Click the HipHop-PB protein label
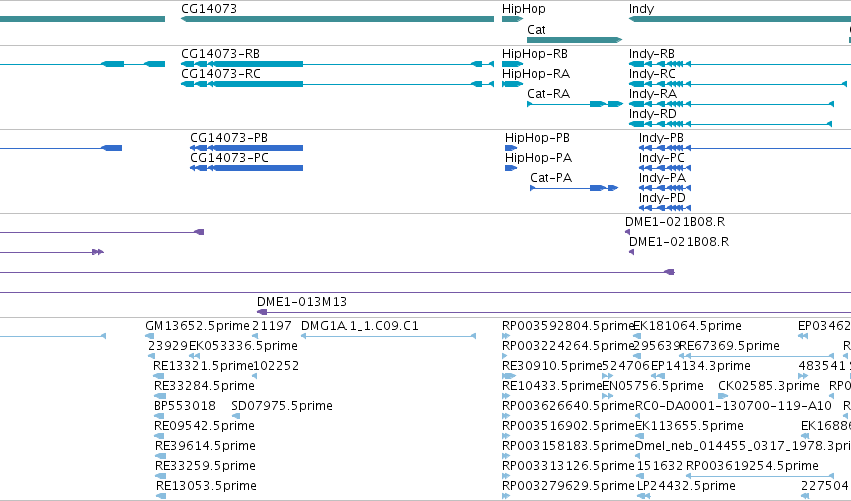This screenshot has width=851, height=501. point(537,138)
